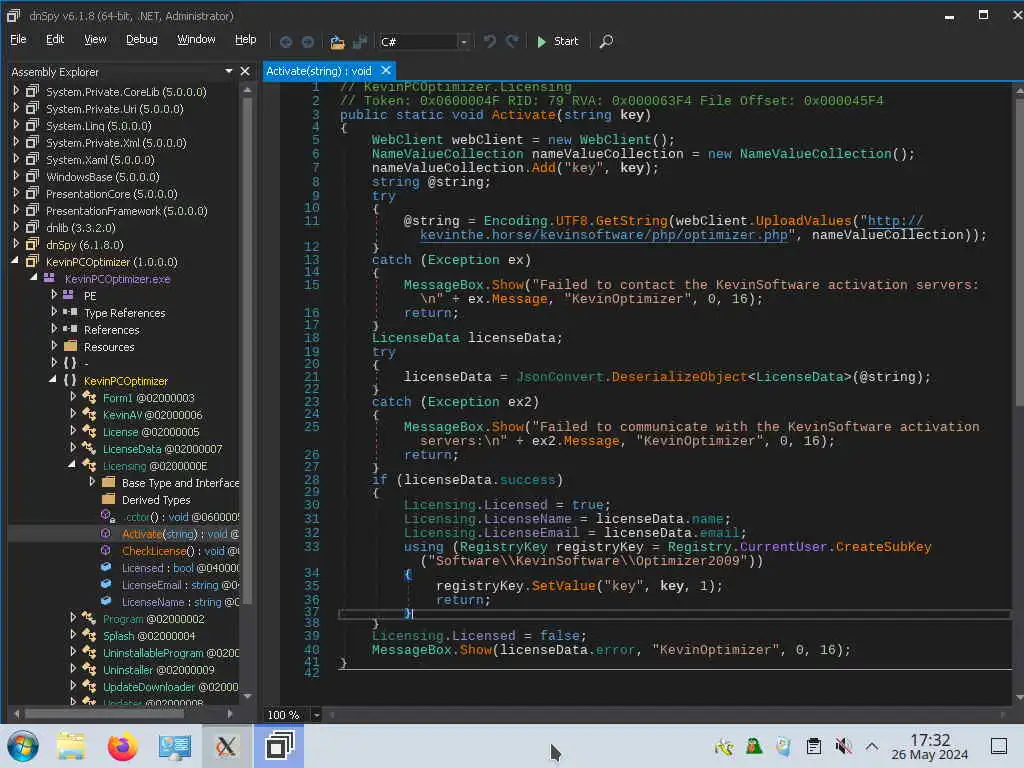Image resolution: width=1024 pixels, height=768 pixels.
Task: Select the References item in the tree
Action: 112,330
